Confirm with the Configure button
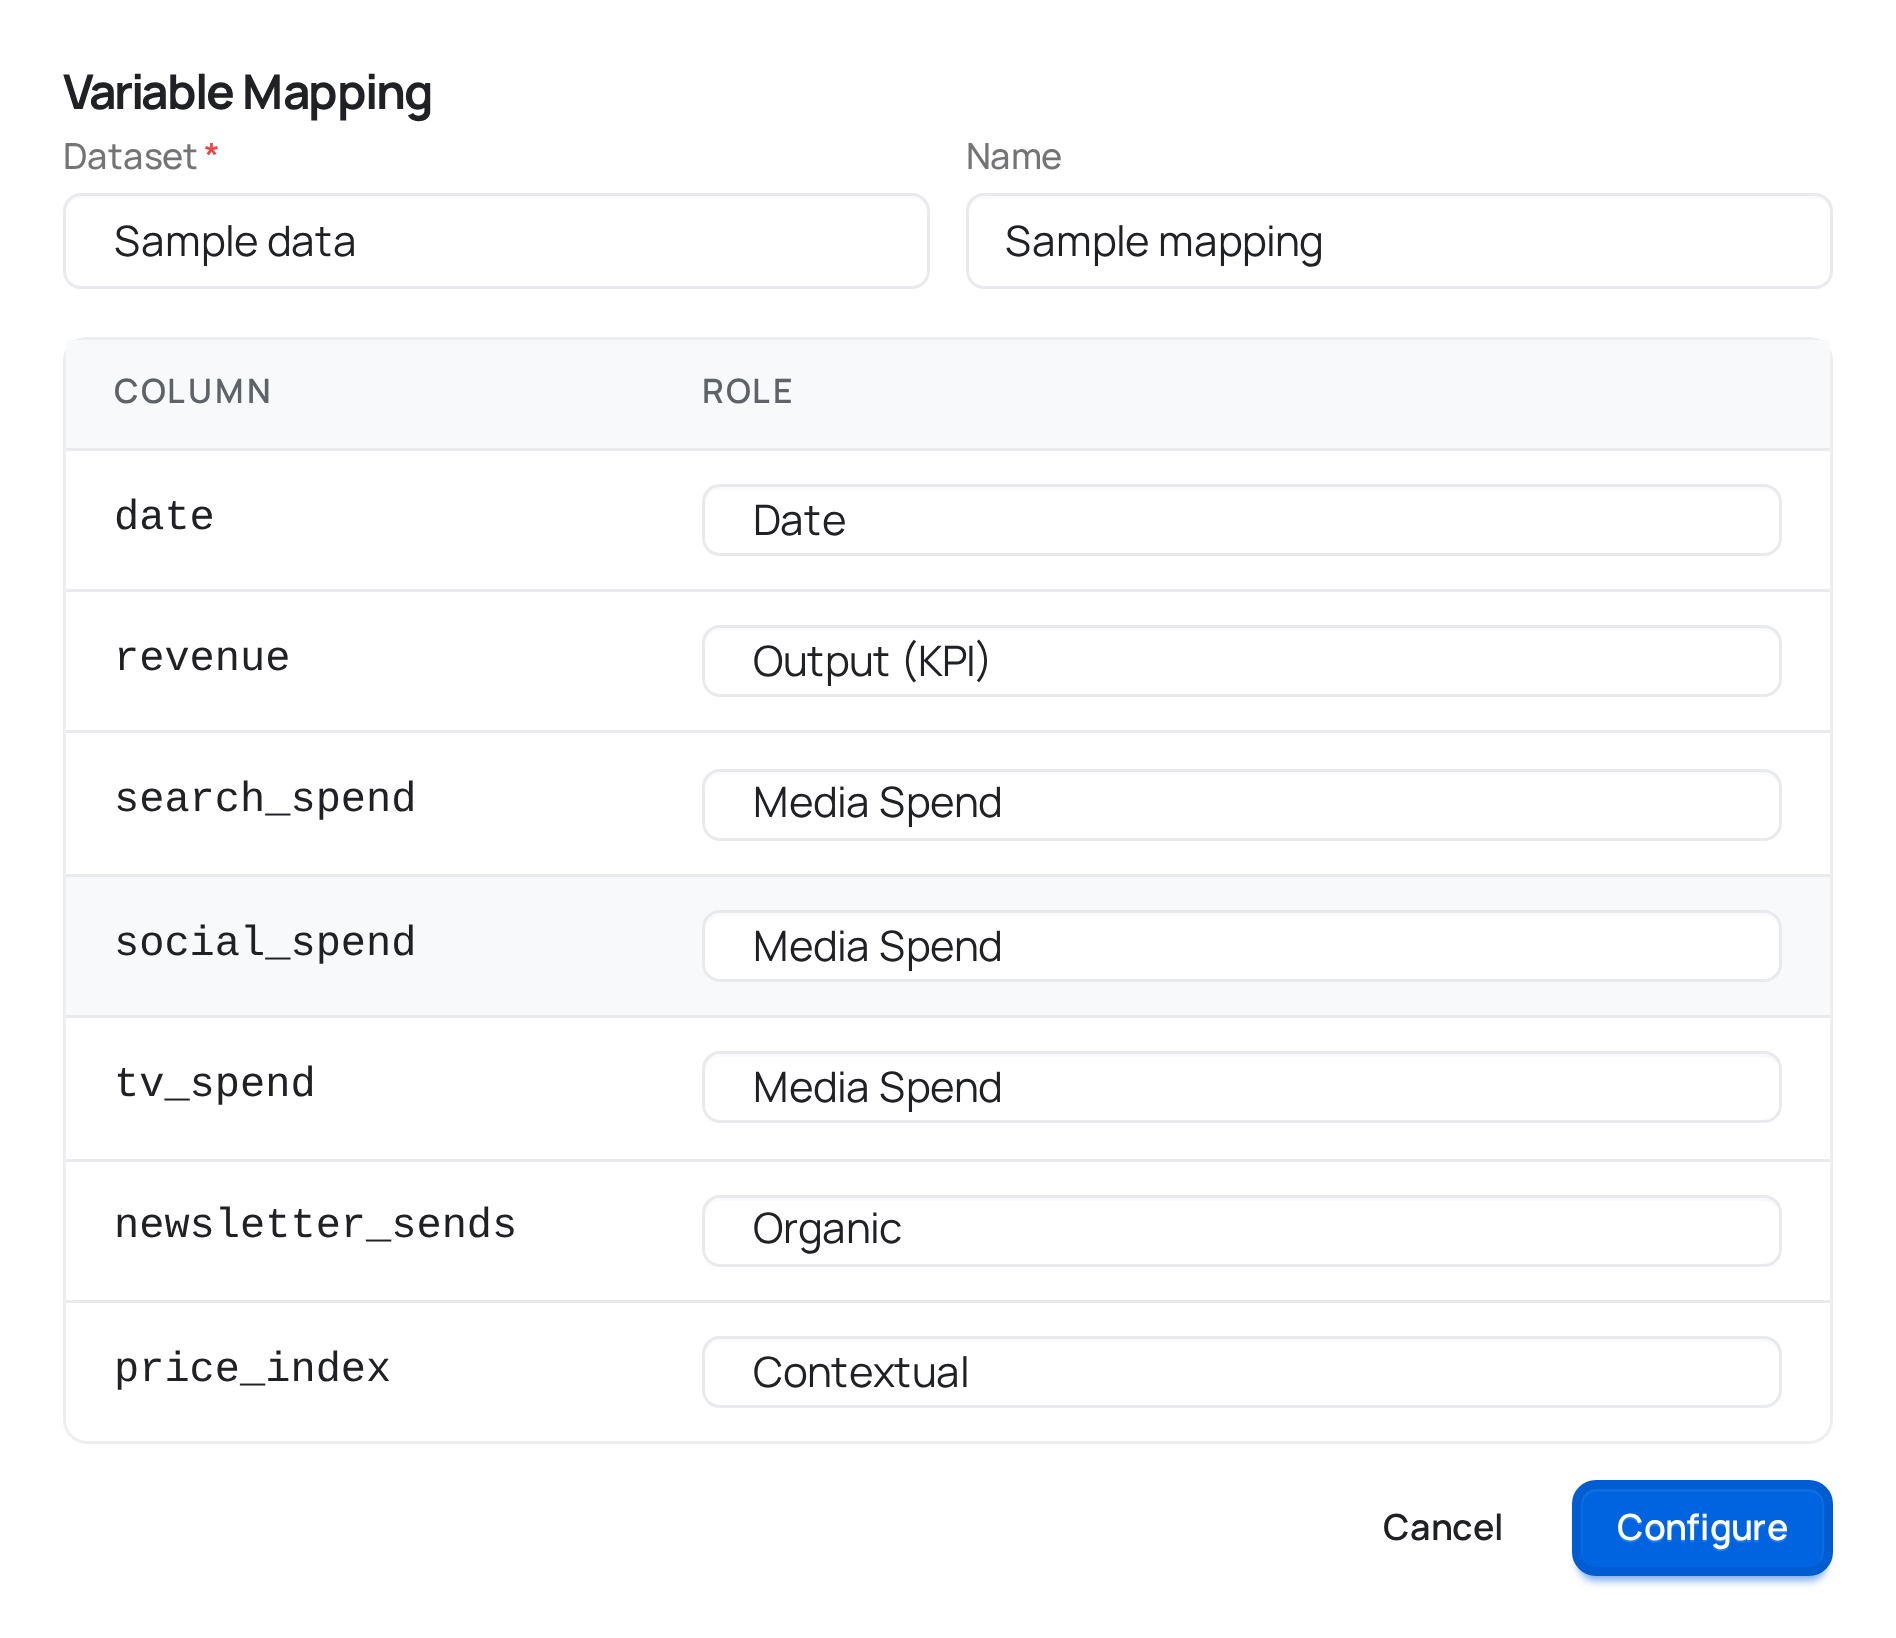The width and height of the screenshot is (1896, 1638). click(1701, 1528)
